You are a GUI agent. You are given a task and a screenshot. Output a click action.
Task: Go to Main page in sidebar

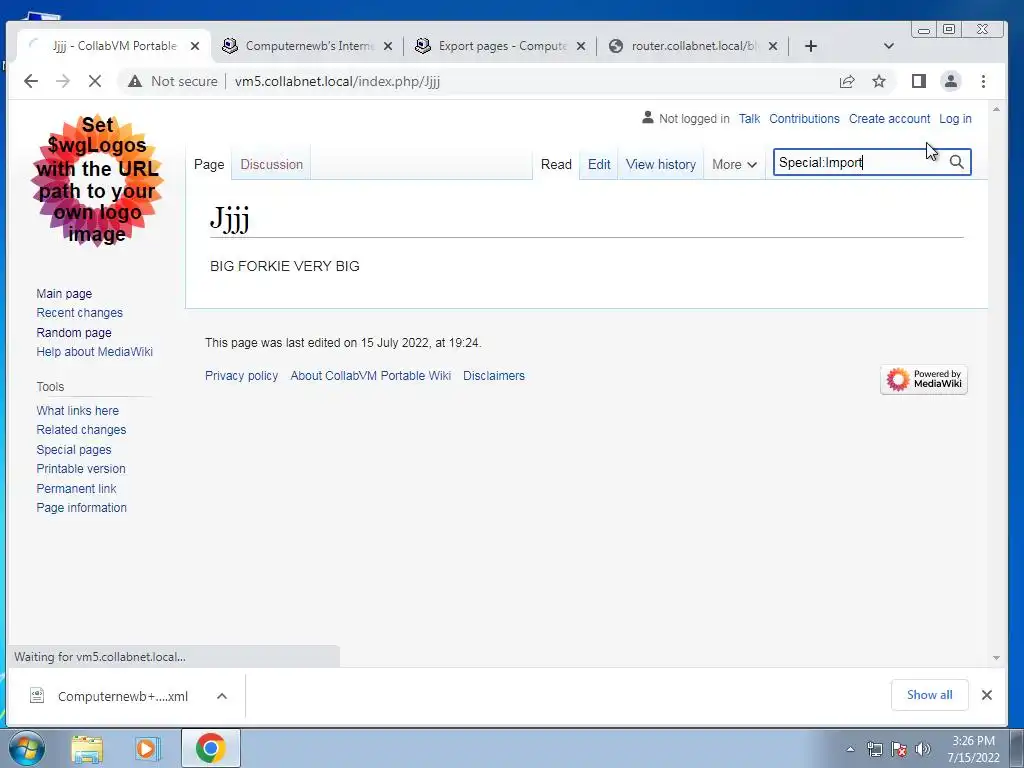(64, 294)
